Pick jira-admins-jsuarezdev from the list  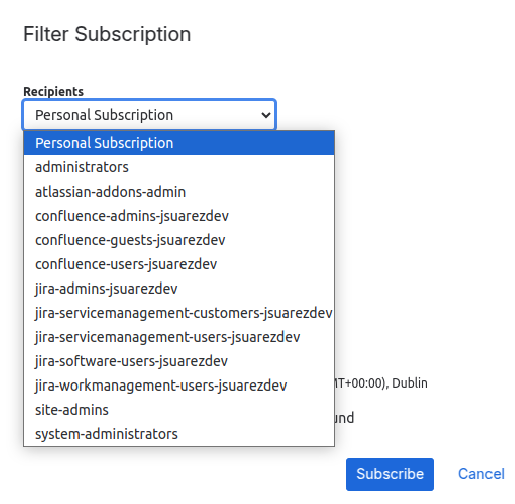click(179, 289)
